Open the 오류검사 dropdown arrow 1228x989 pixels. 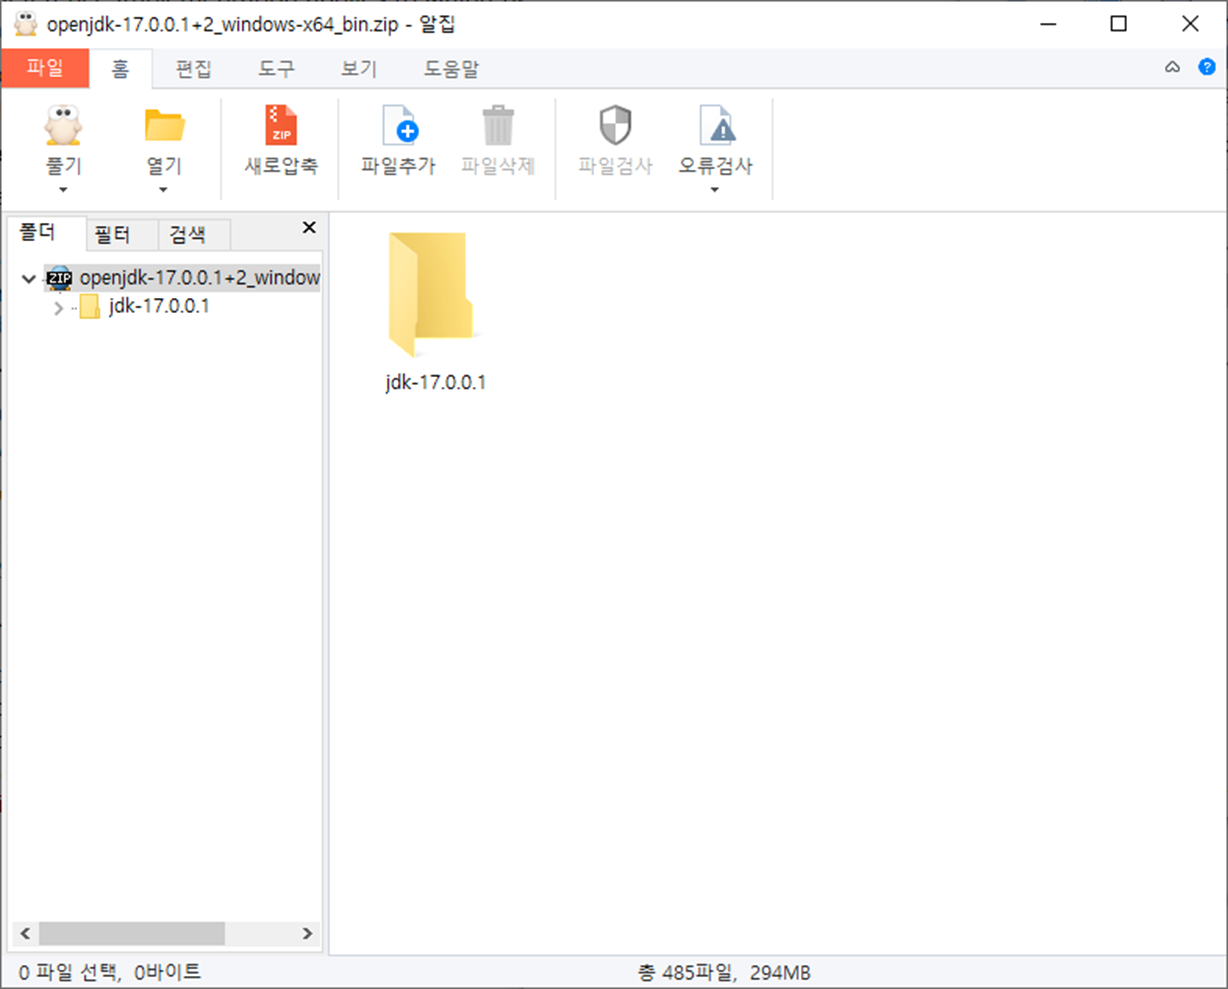point(714,190)
